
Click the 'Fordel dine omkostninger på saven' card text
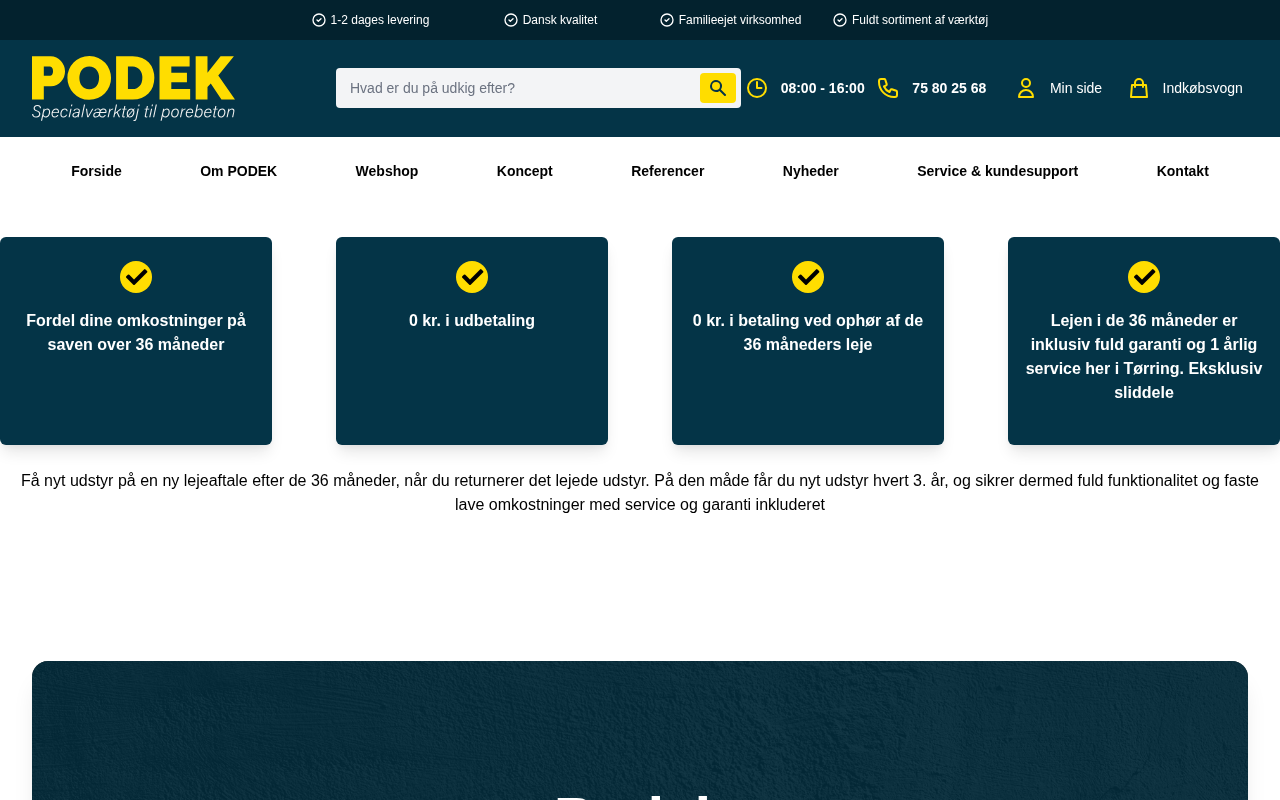(136, 333)
